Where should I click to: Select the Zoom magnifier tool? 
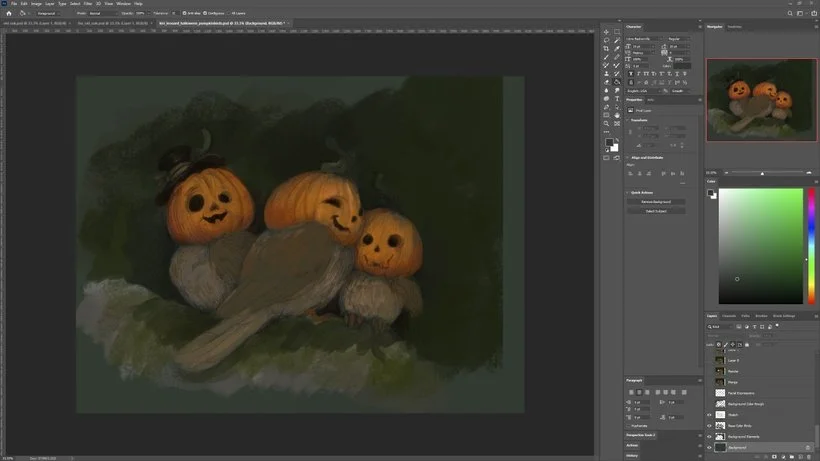tap(607, 123)
